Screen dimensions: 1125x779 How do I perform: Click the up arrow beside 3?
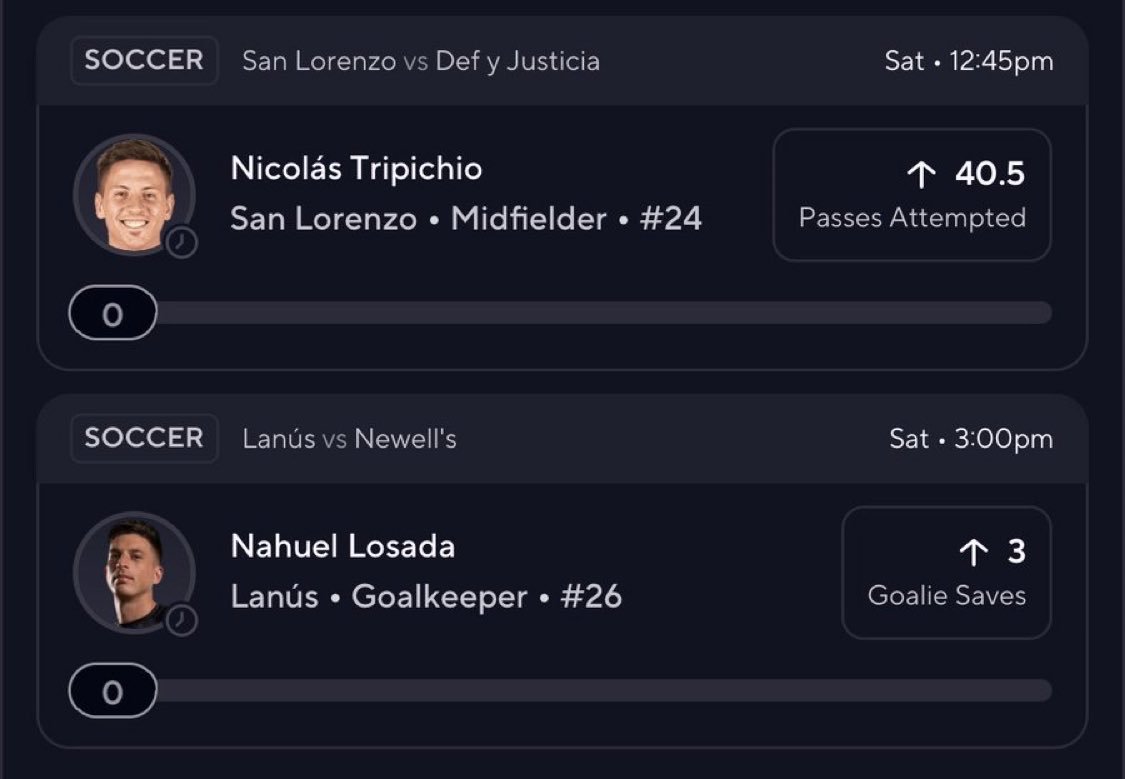974,552
